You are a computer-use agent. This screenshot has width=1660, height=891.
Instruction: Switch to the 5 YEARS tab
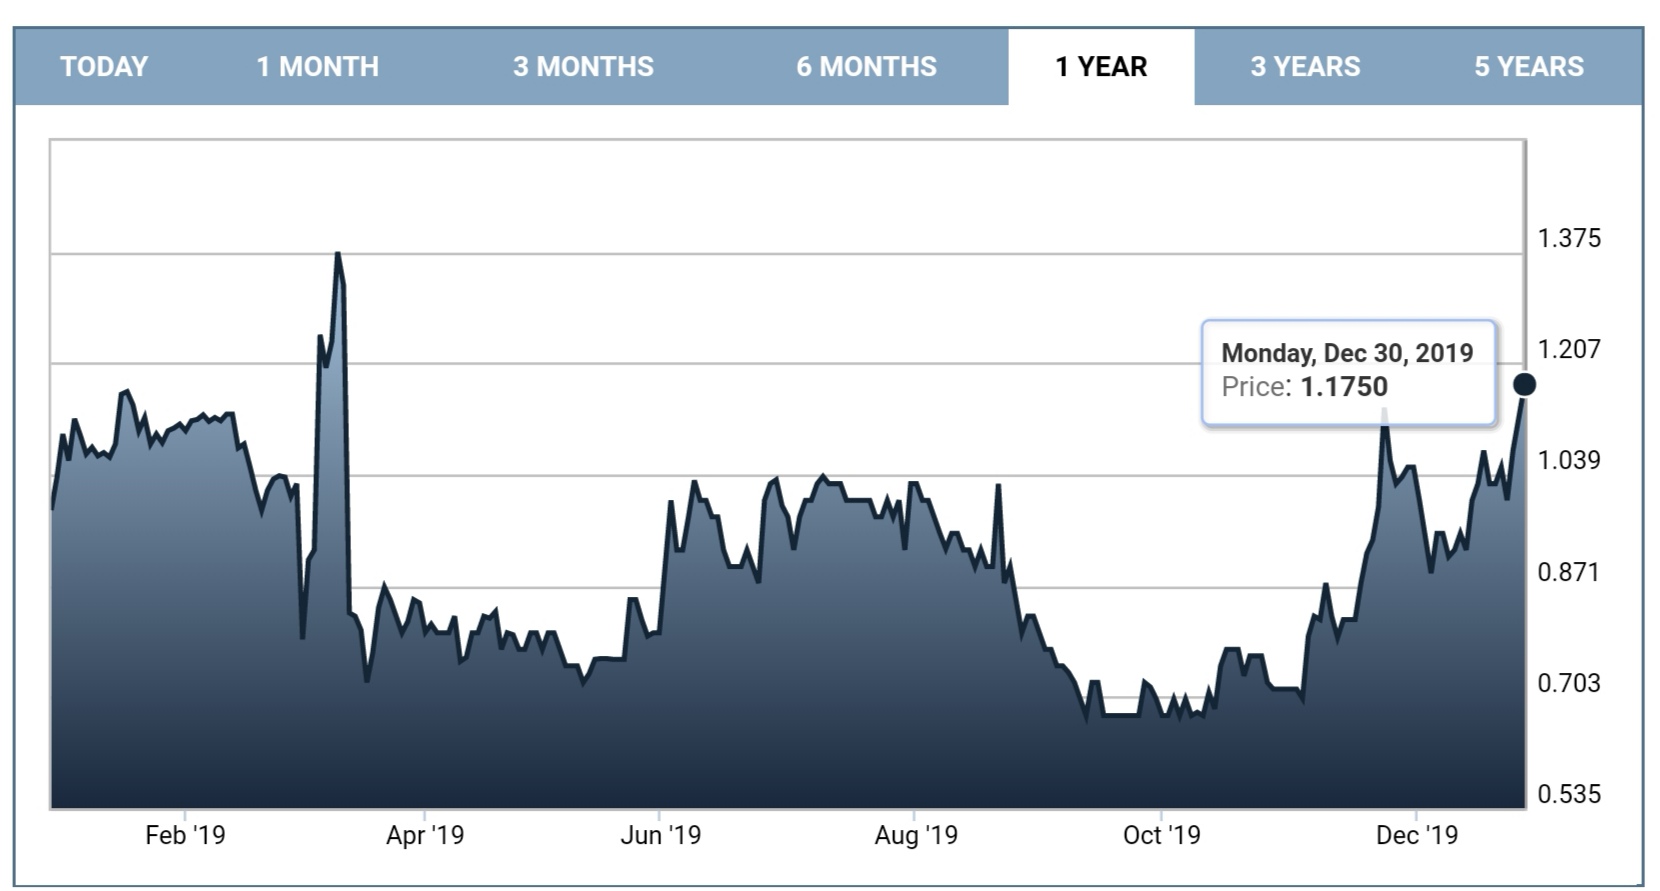click(x=1529, y=67)
